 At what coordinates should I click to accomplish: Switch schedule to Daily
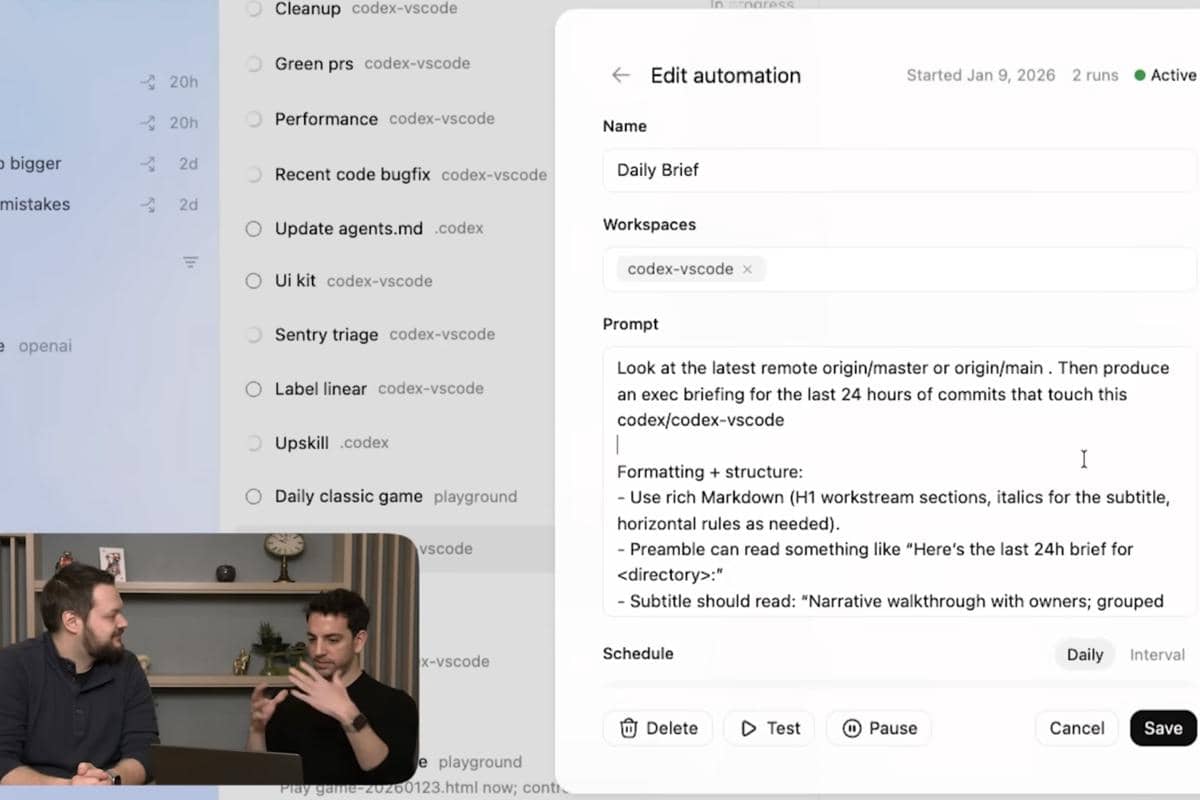(x=1084, y=655)
